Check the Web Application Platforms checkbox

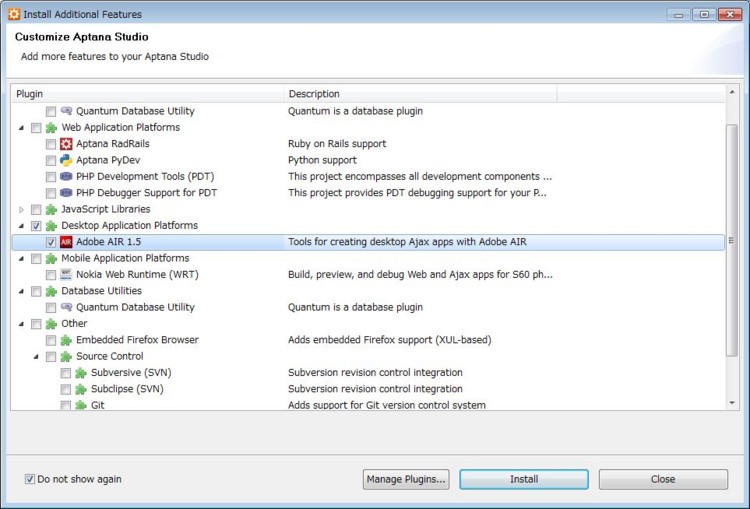[36, 128]
